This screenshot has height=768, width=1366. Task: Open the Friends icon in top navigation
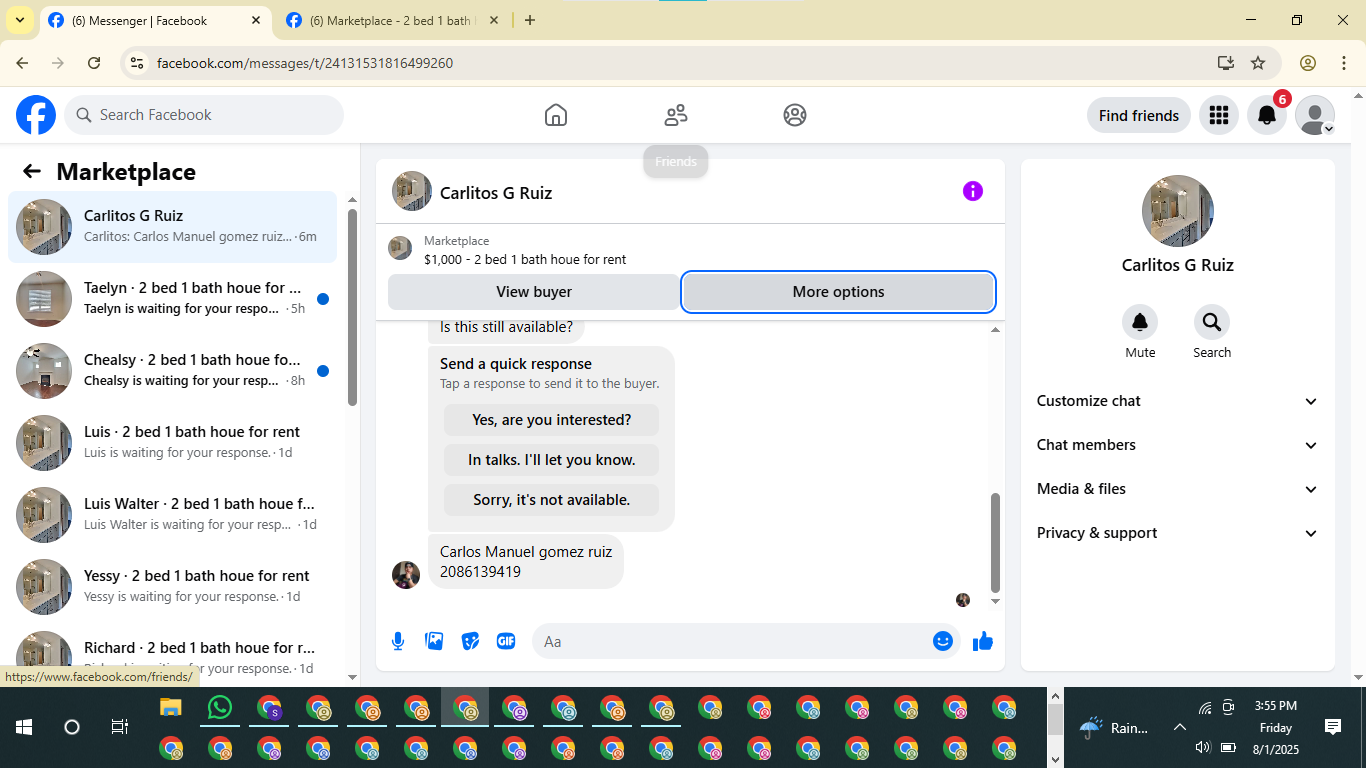click(676, 115)
